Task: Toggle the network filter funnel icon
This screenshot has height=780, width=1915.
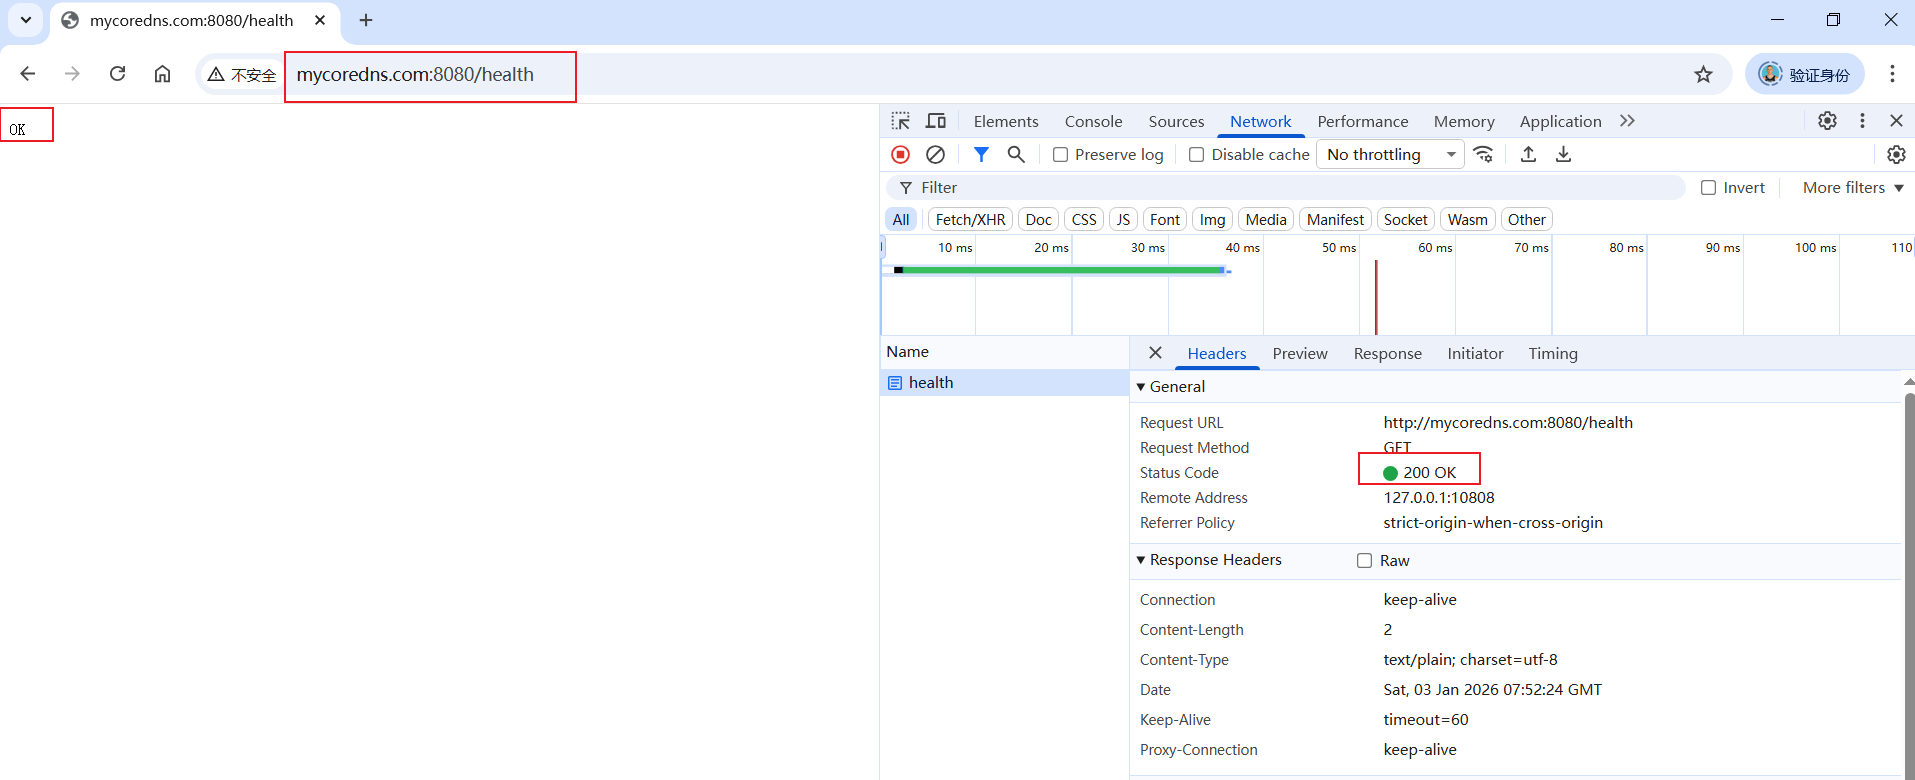Action: point(981,154)
